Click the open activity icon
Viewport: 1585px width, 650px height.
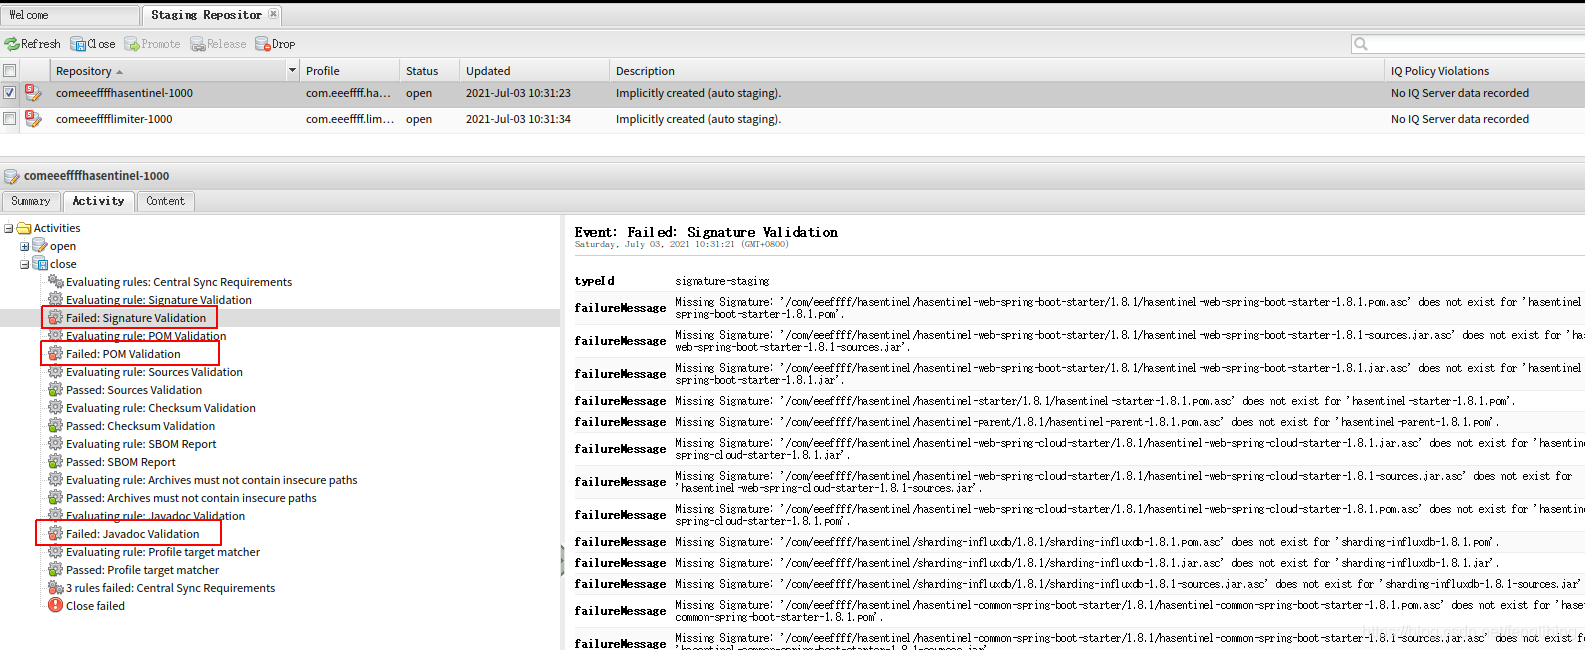tap(40, 246)
